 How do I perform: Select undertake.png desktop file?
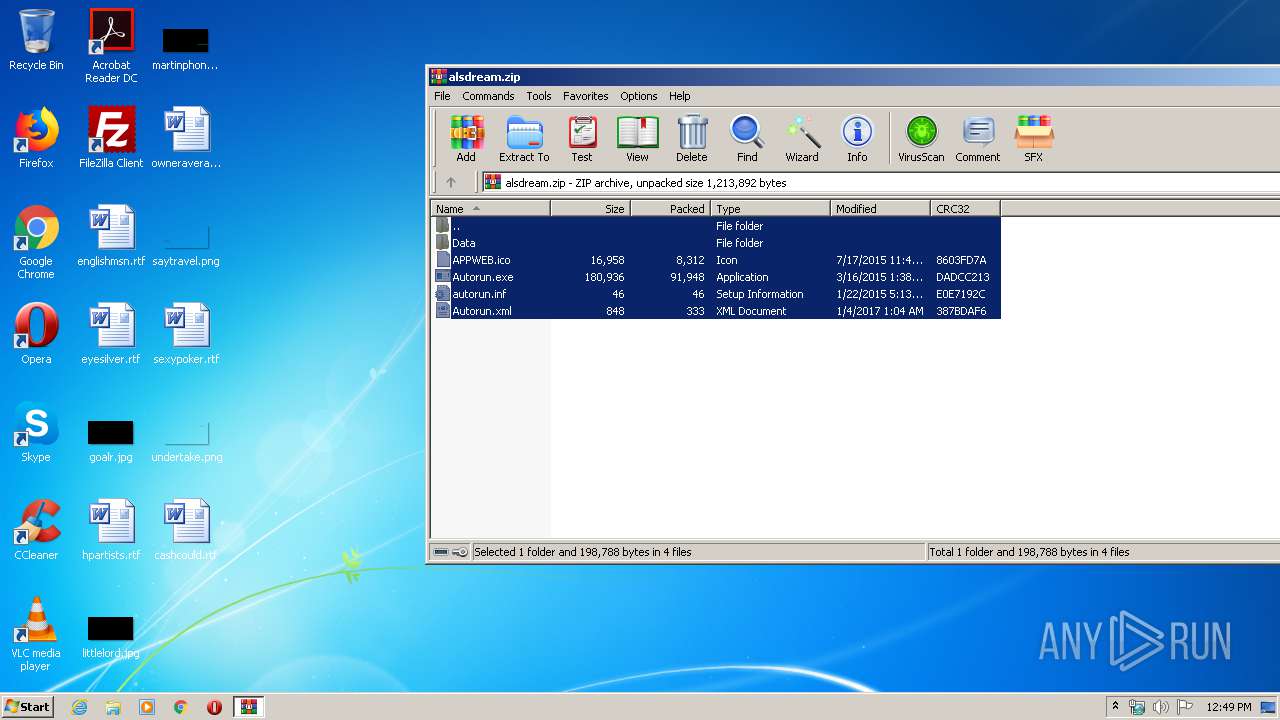pos(186,440)
